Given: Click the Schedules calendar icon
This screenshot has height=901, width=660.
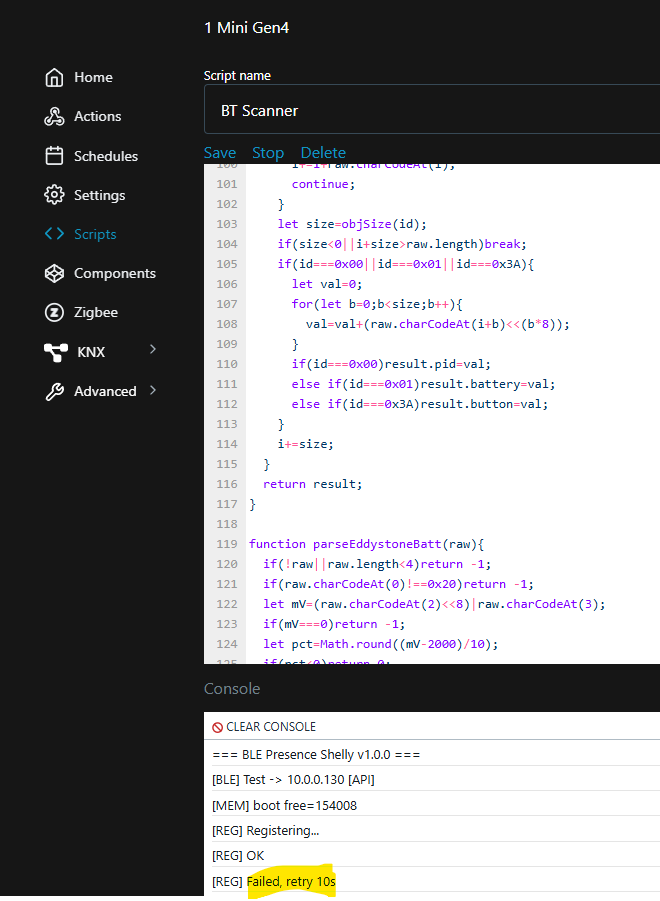Looking at the screenshot, I should pyautogui.click(x=54, y=156).
